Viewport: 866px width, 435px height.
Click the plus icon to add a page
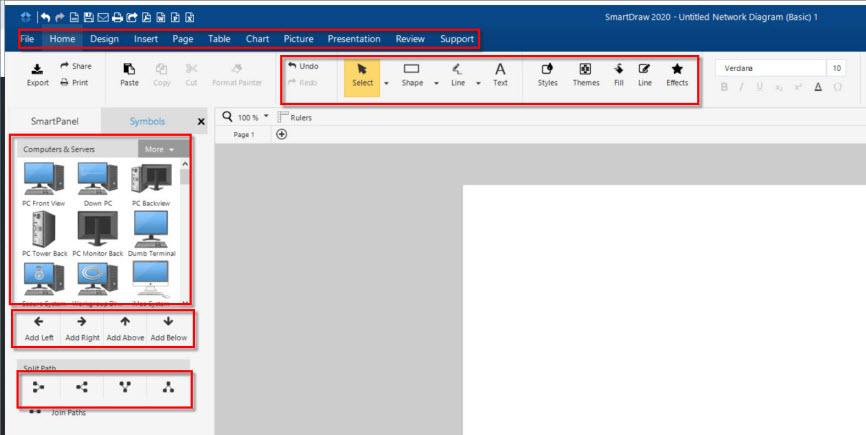tap(281, 134)
